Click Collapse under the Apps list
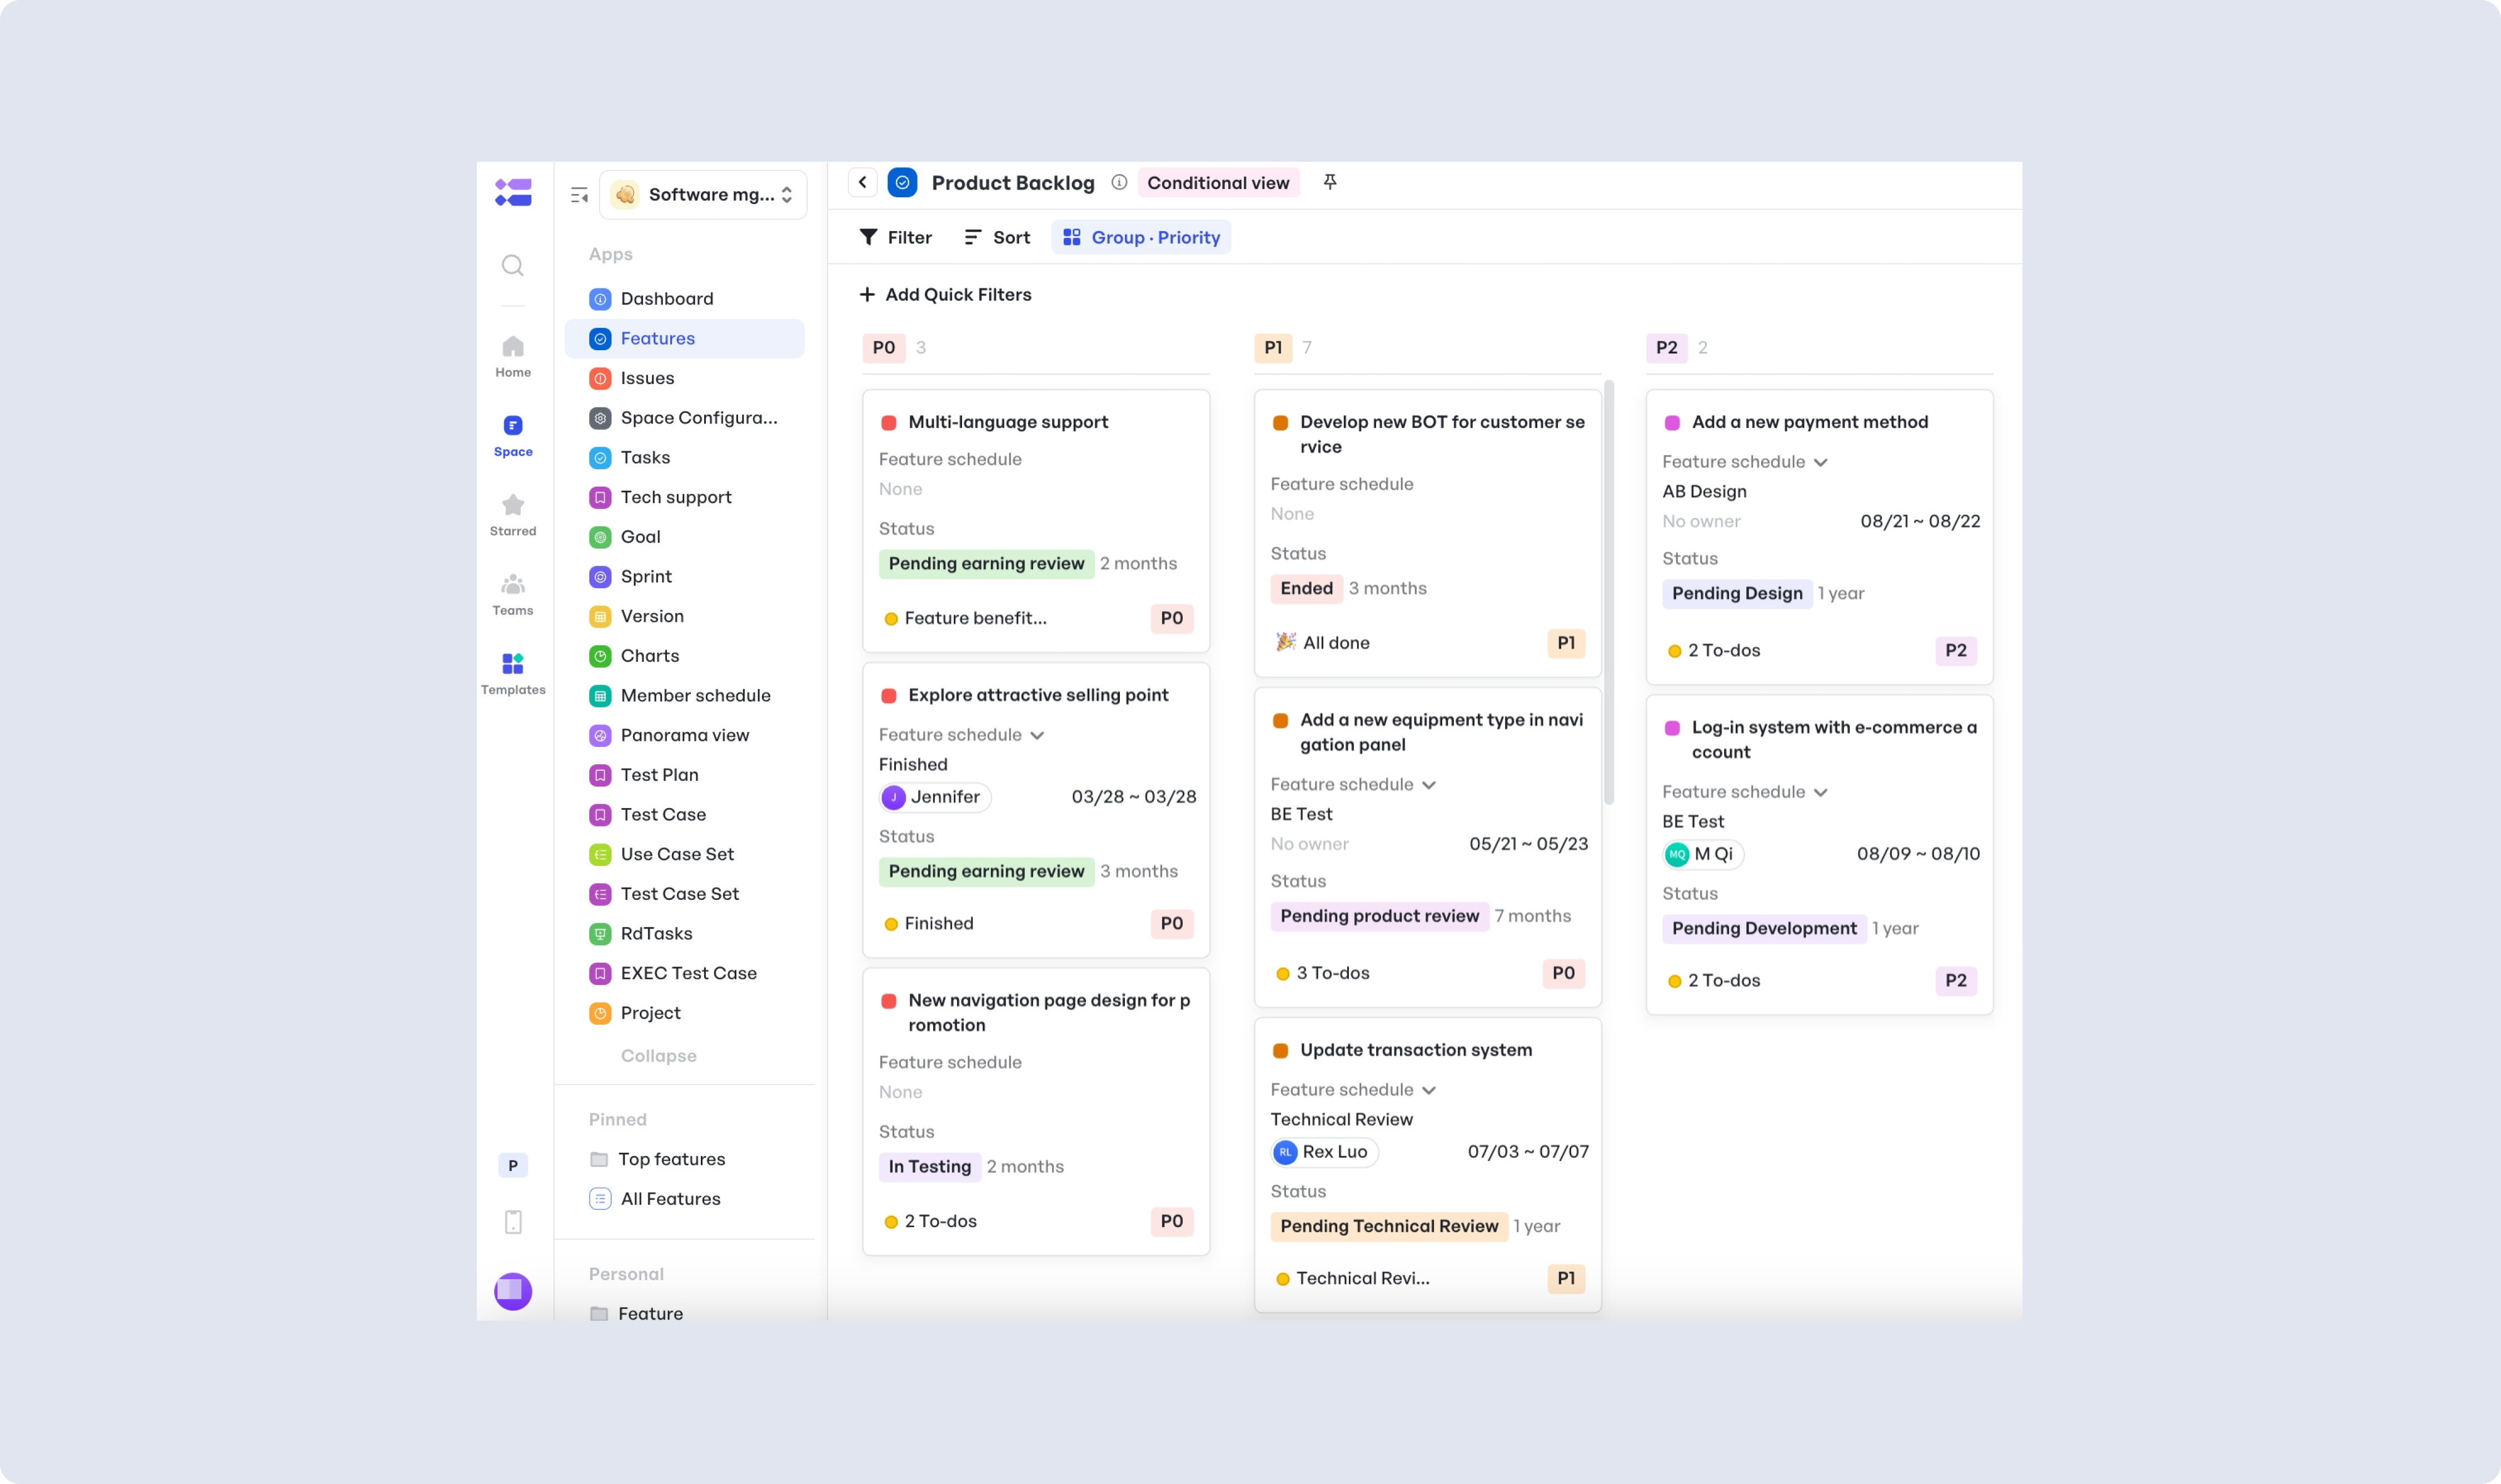This screenshot has height=1484, width=2501. pyautogui.click(x=658, y=1055)
